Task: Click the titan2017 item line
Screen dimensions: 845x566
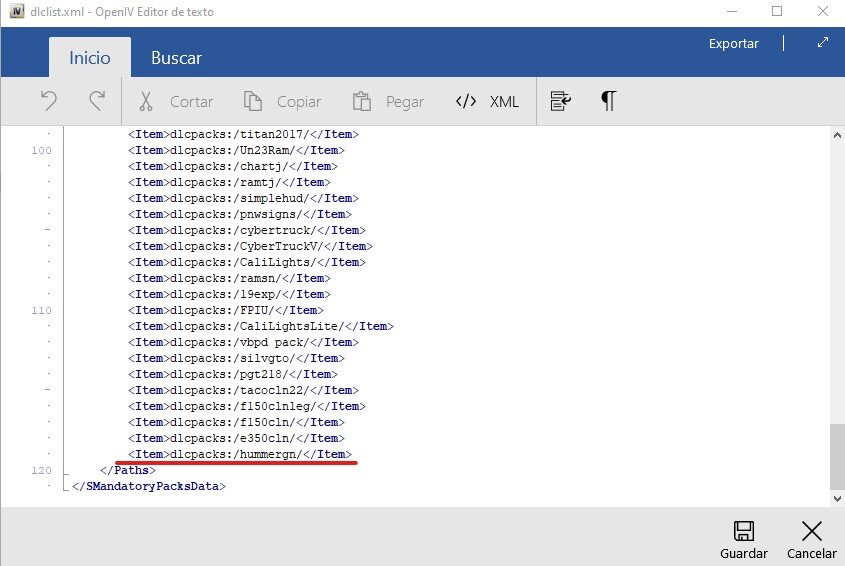Action: 243,134
